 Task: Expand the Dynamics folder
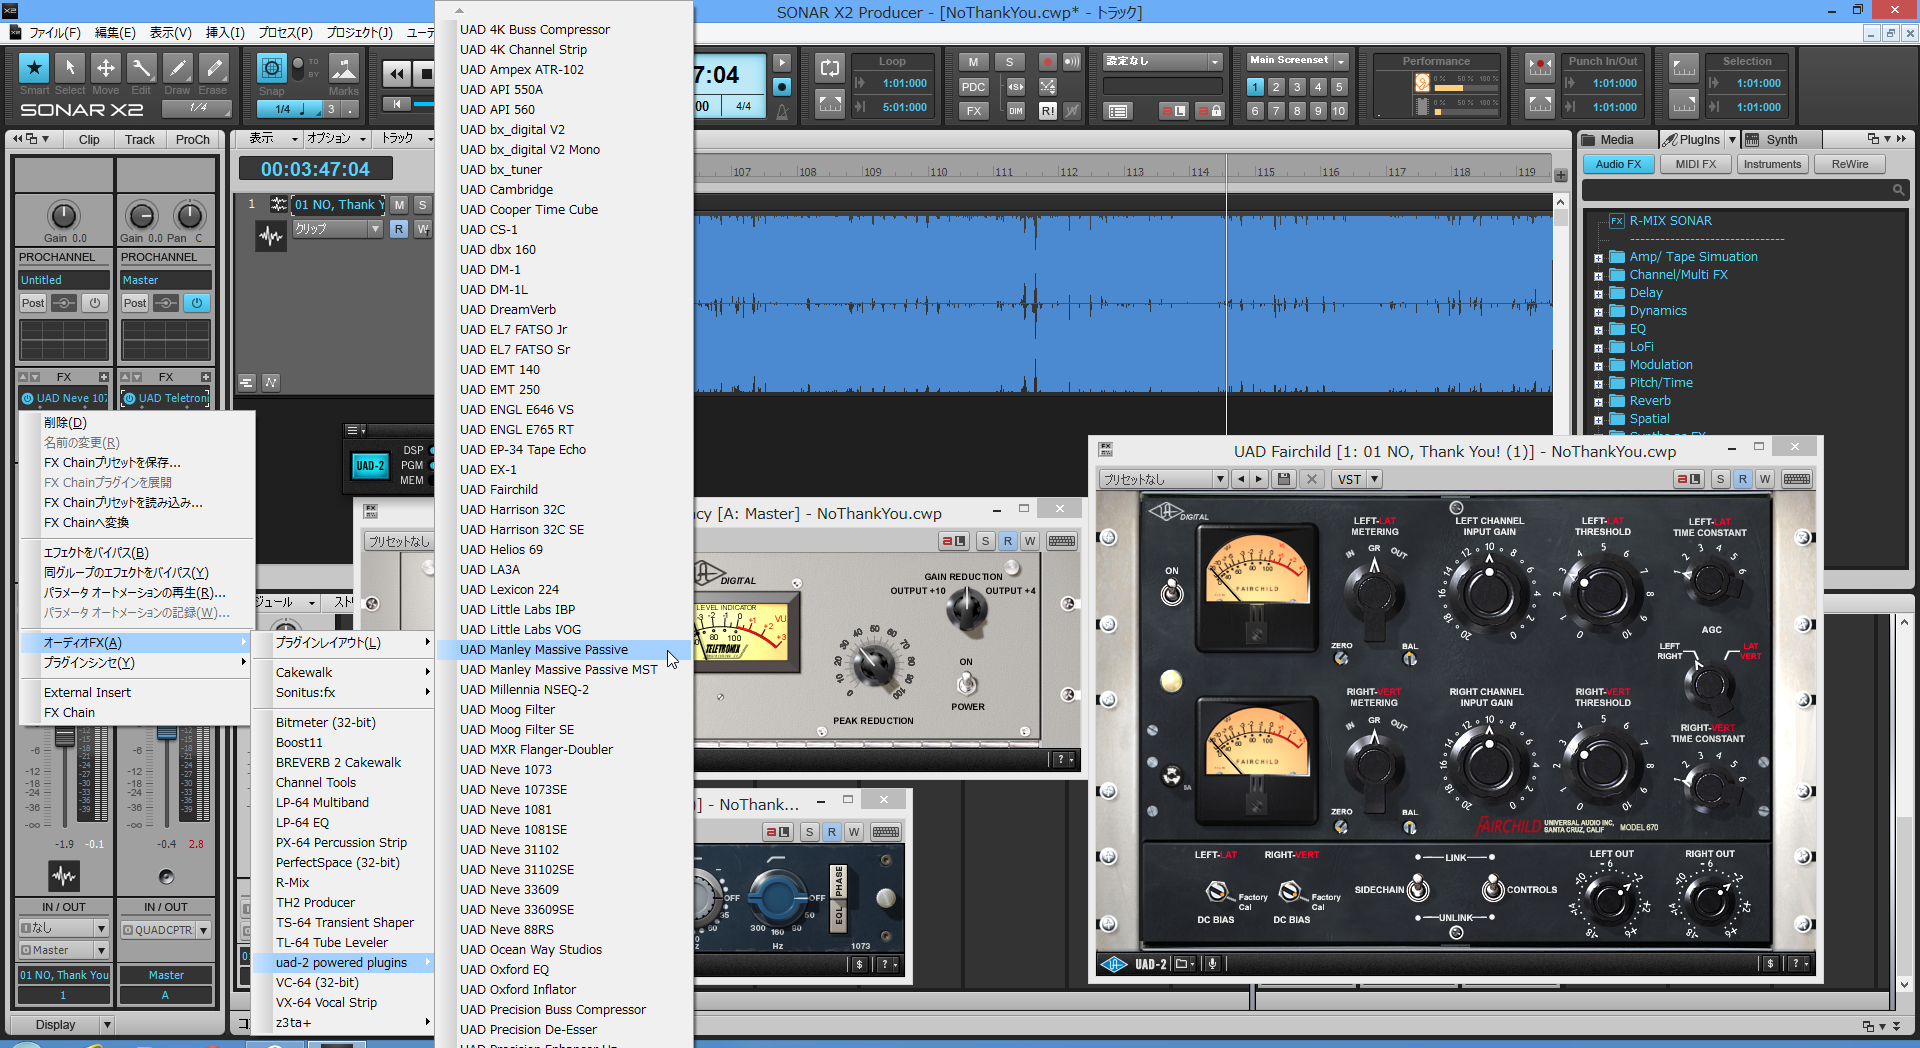click(x=1598, y=312)
